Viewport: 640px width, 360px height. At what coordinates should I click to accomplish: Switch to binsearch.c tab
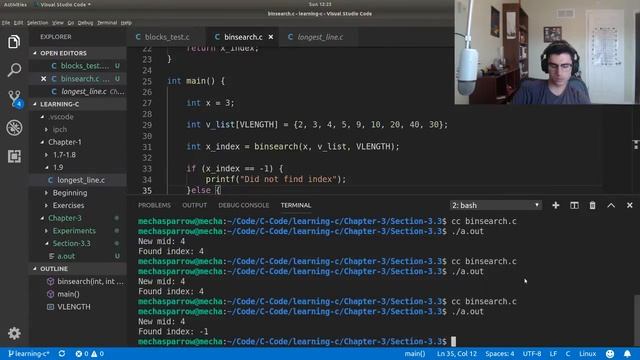click(243, 37)
